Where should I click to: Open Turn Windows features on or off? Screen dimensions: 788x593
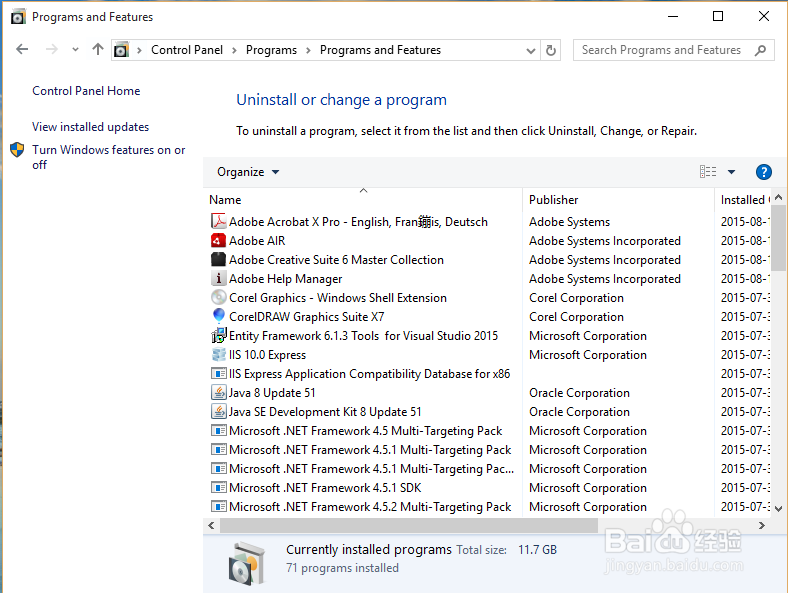109,157
